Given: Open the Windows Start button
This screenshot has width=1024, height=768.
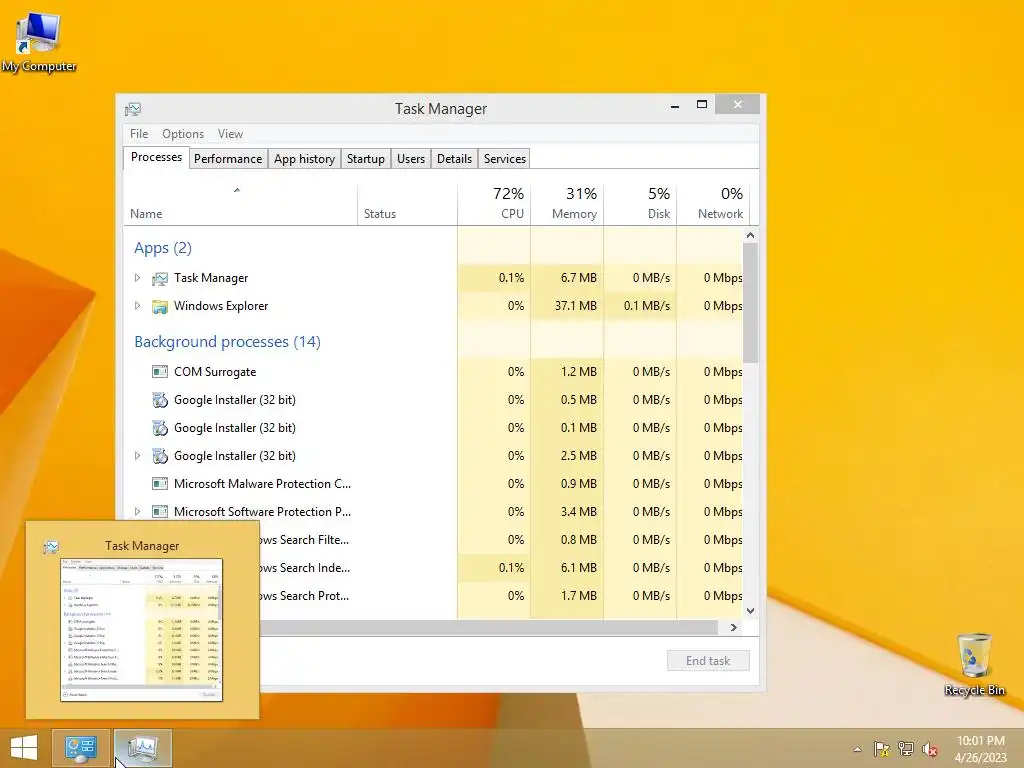Looking at the screenshot, I should [24, 748].
